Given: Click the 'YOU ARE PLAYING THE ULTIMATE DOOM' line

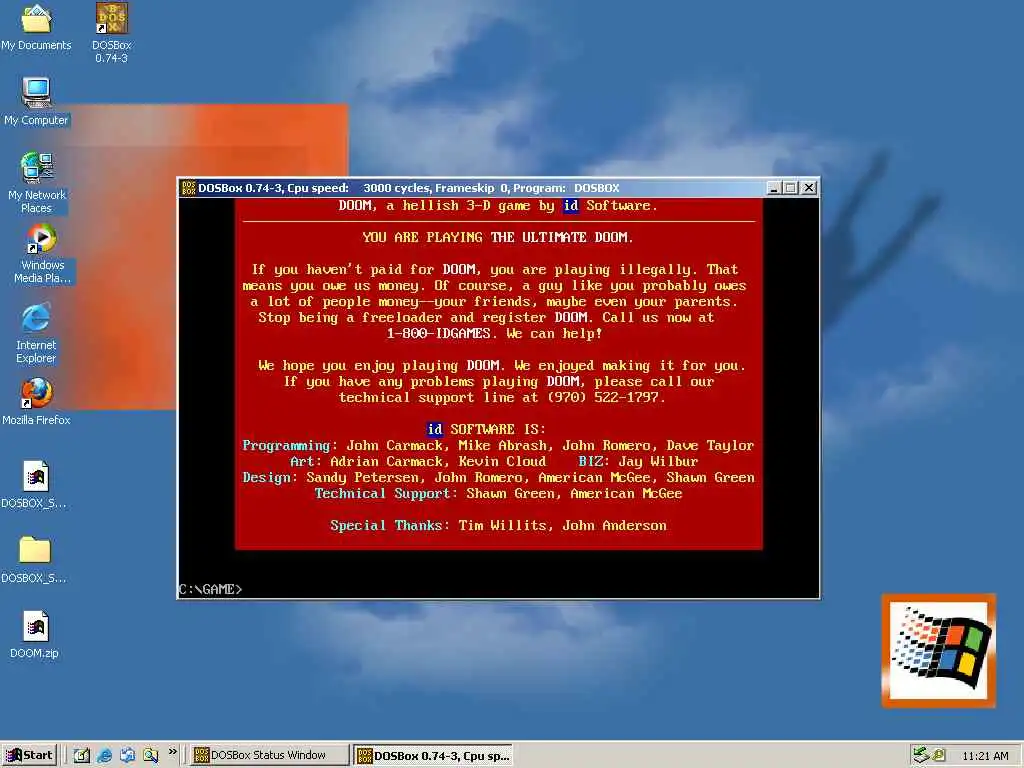Looking at the screenshot, I should coord(498,237).
